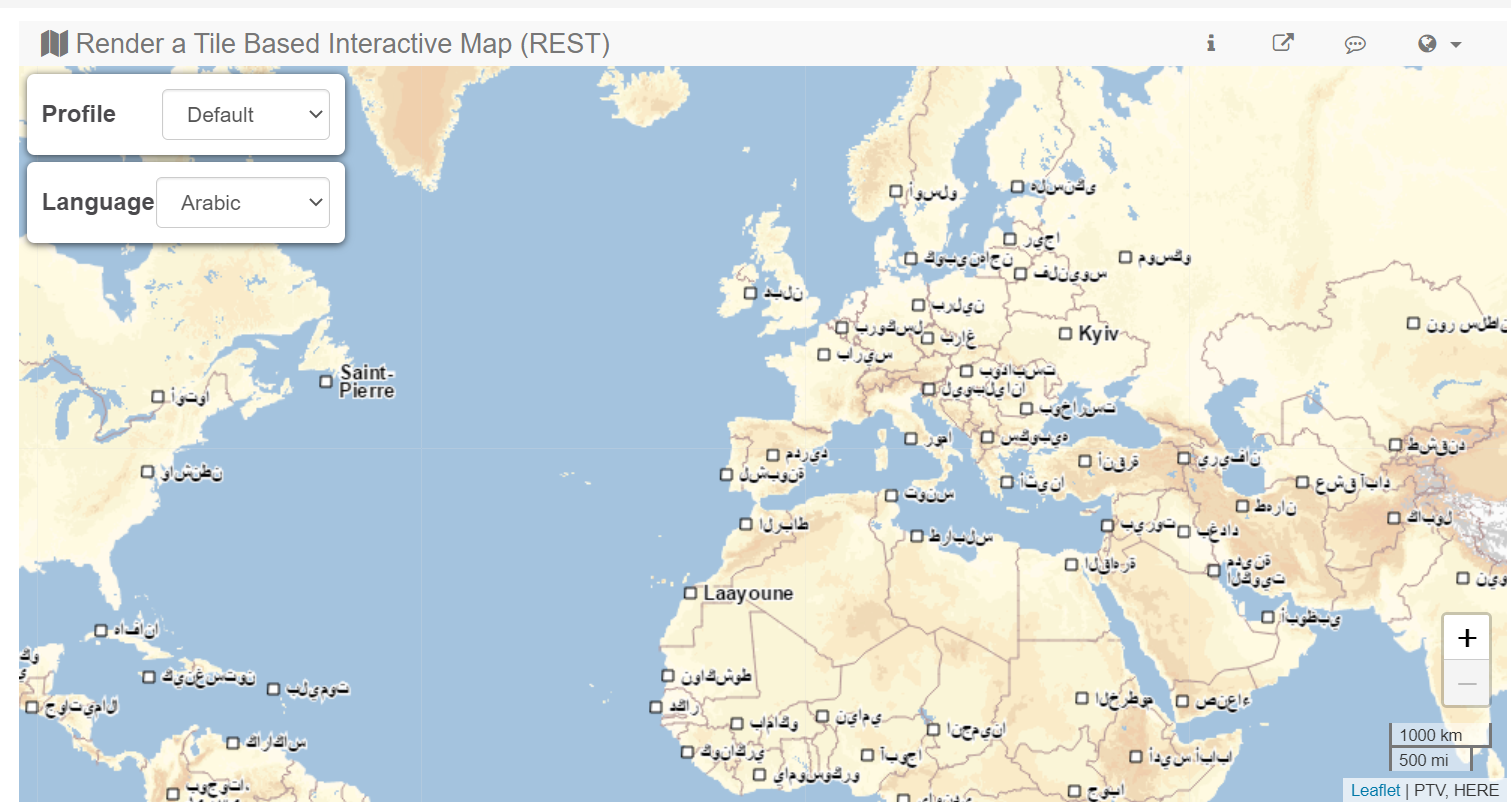Click the minus zoom out button

(x=1466, y=683)
